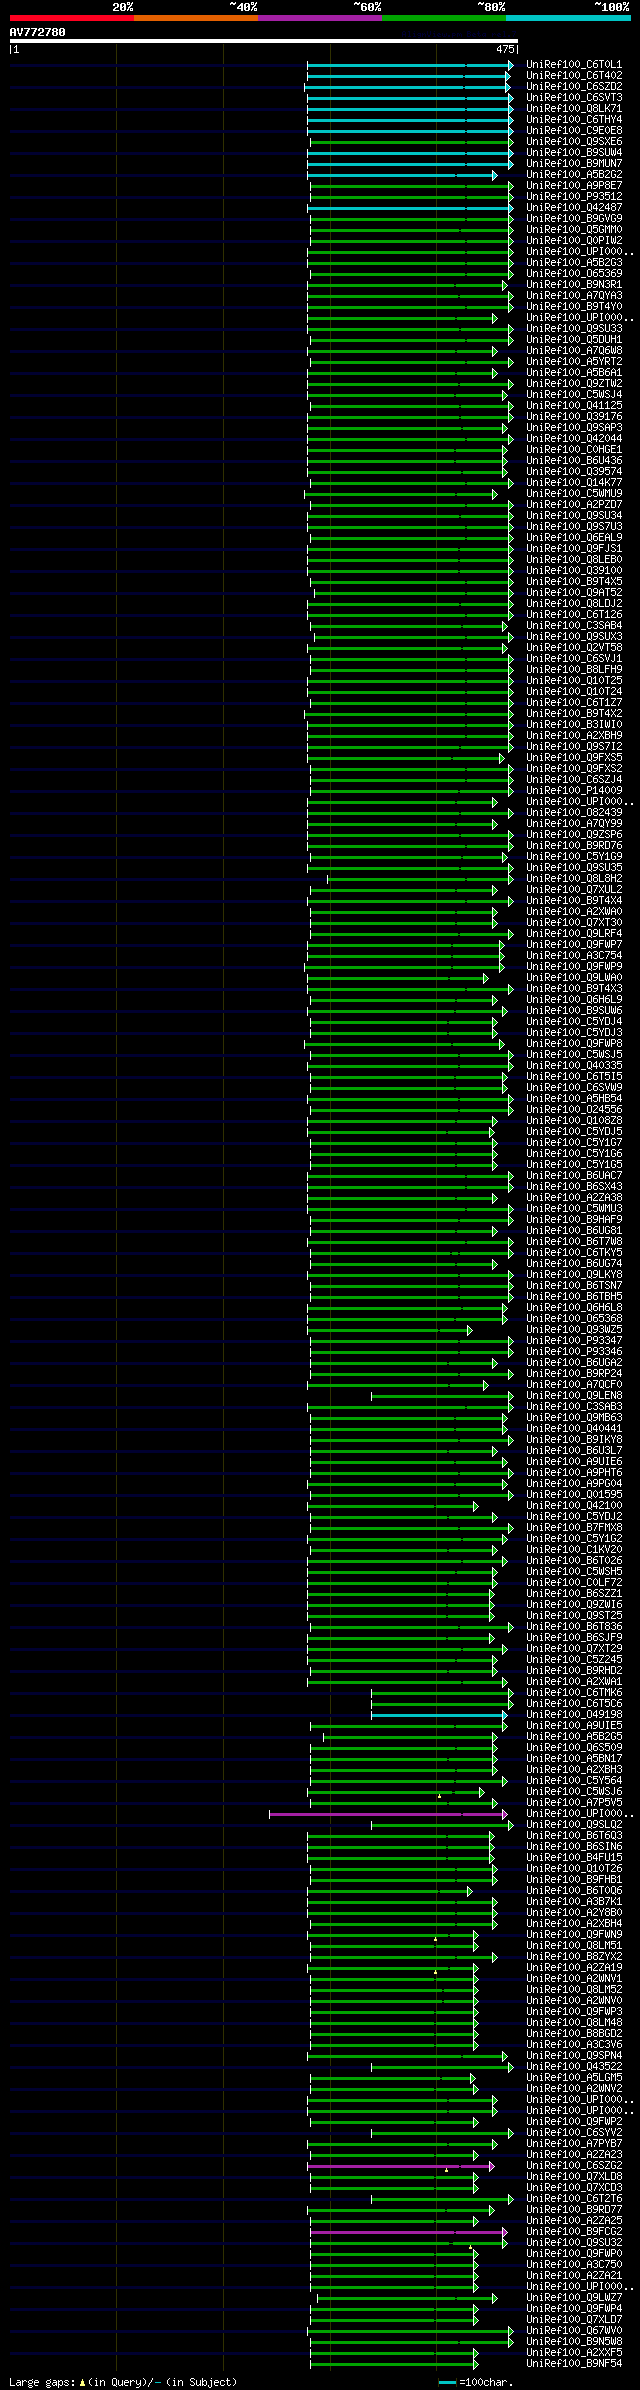Select the UniRef100_A5B6A1 label
640x2390 pixels.
574,372
